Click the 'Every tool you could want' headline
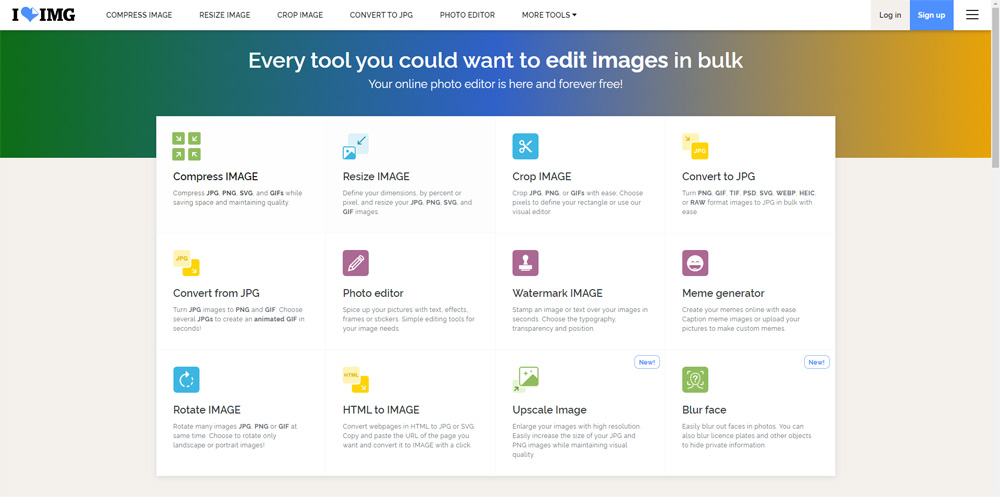The width and height of the screenshot is (1000, 497). click(x=496, y=60)
